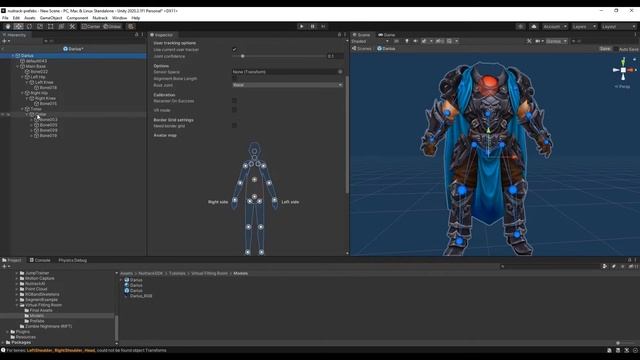Toggle Need border grid checkbox
The image size is (640, 360).
234,126
